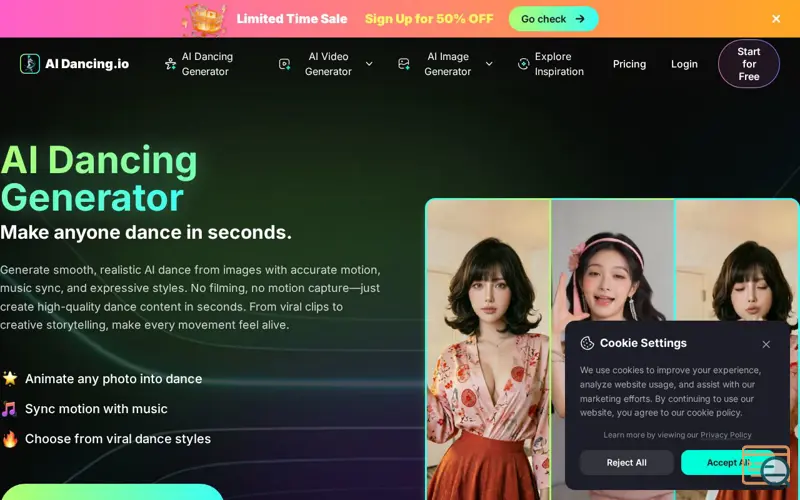
Task: Click the Explore Inspiration compass icon
Action: click(523, 64)
